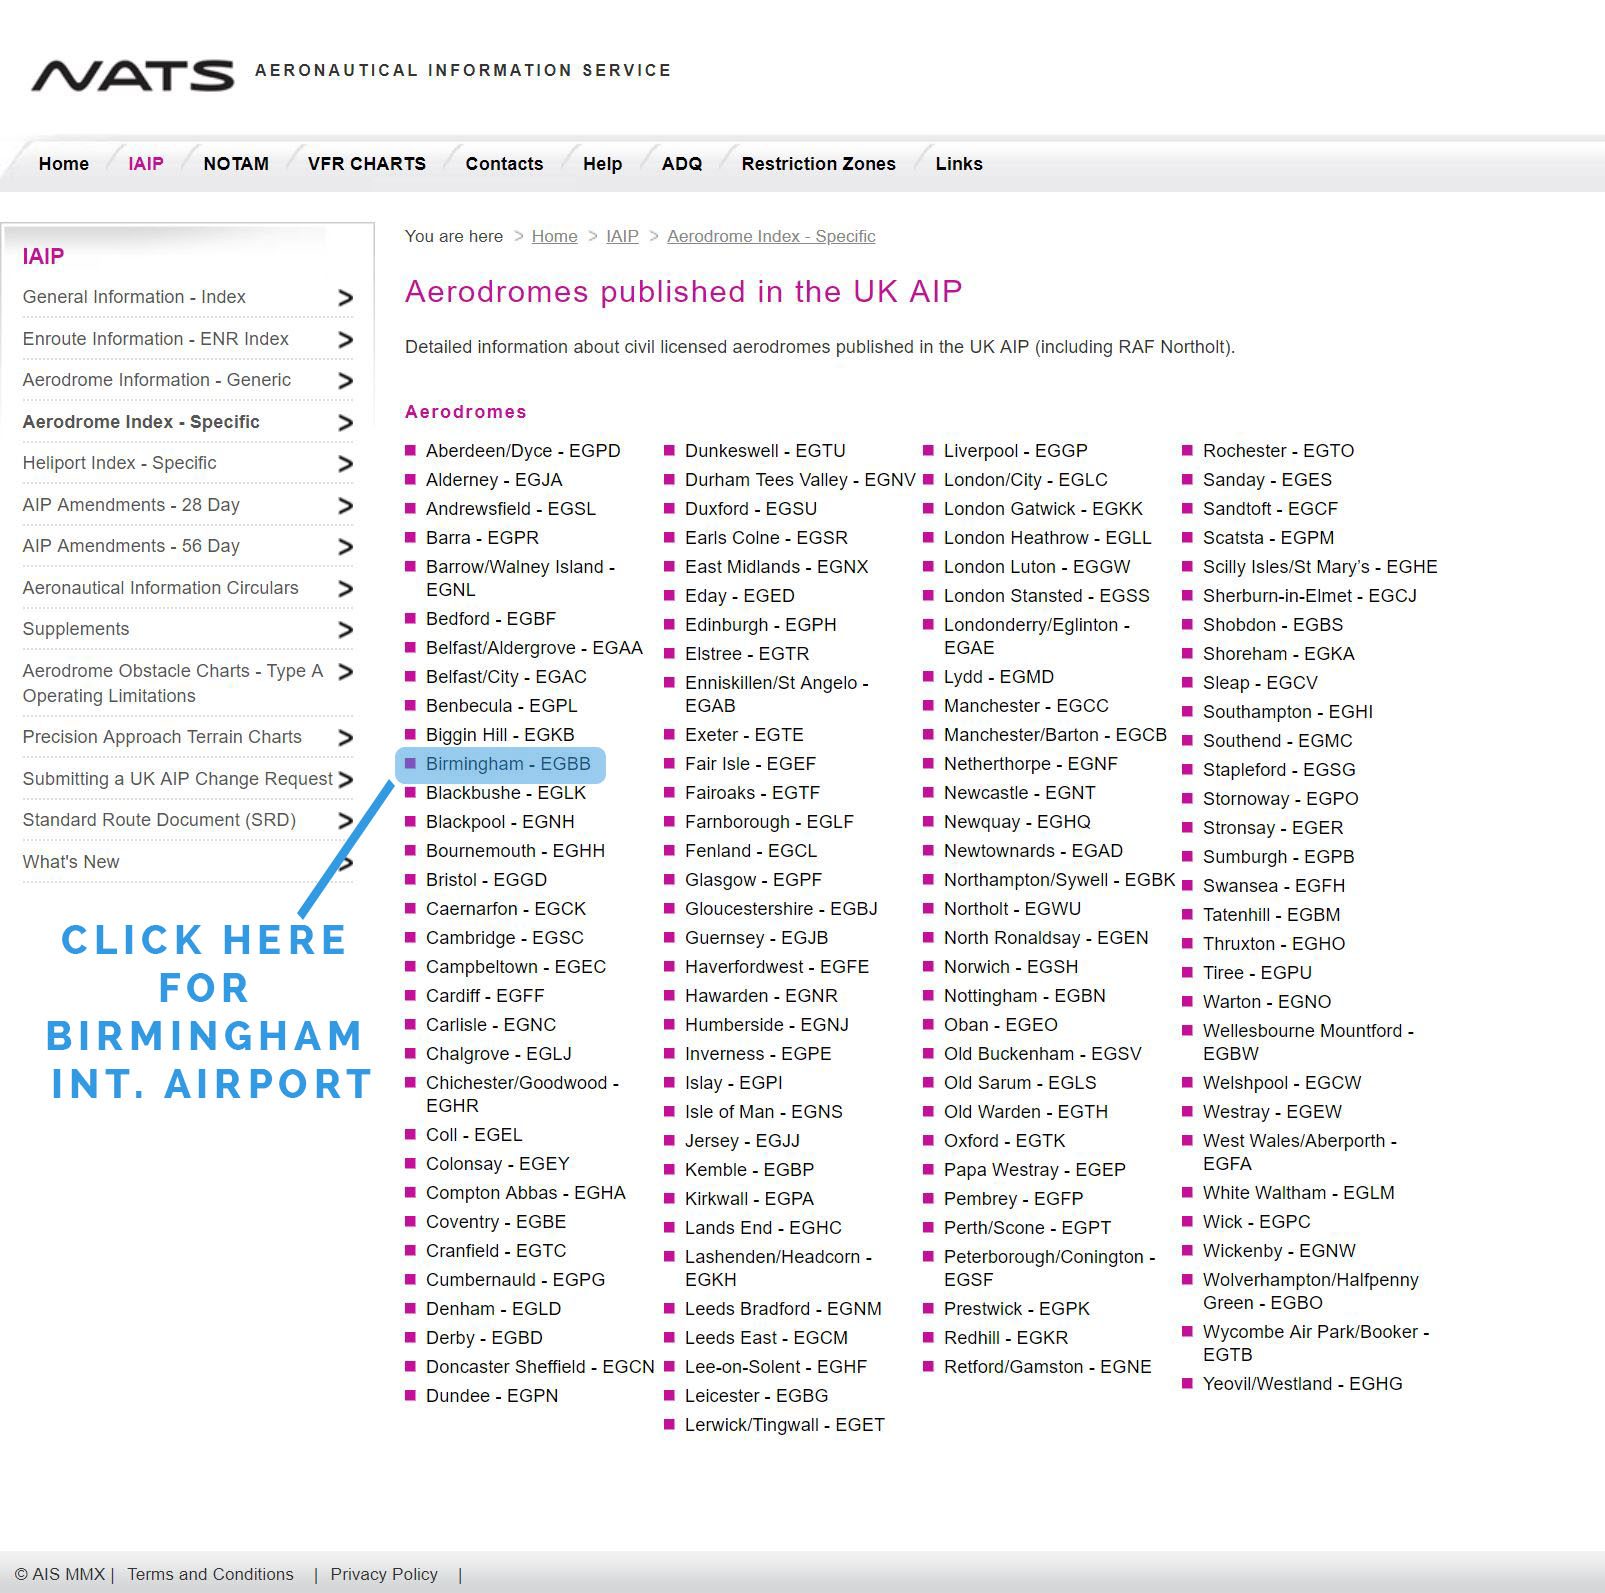Open Oxford - EGTK aerodrome
Screen dimensions: 1605x1593
click(x=1005, y=1141)
